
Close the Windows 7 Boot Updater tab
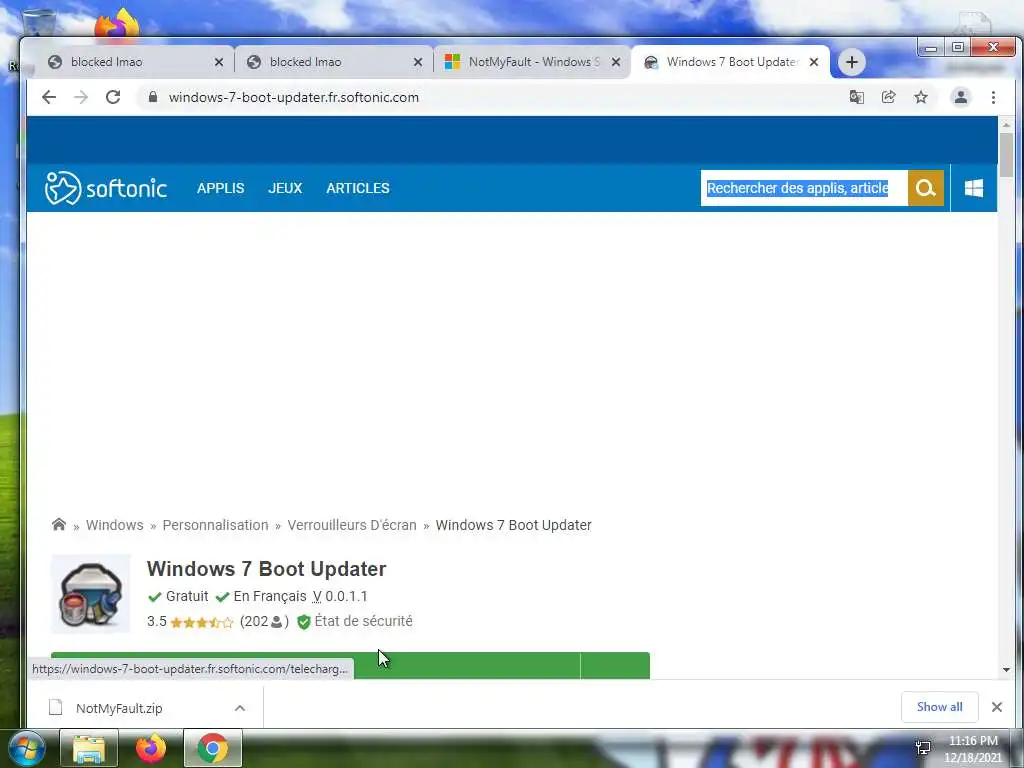tap(814, 62)
